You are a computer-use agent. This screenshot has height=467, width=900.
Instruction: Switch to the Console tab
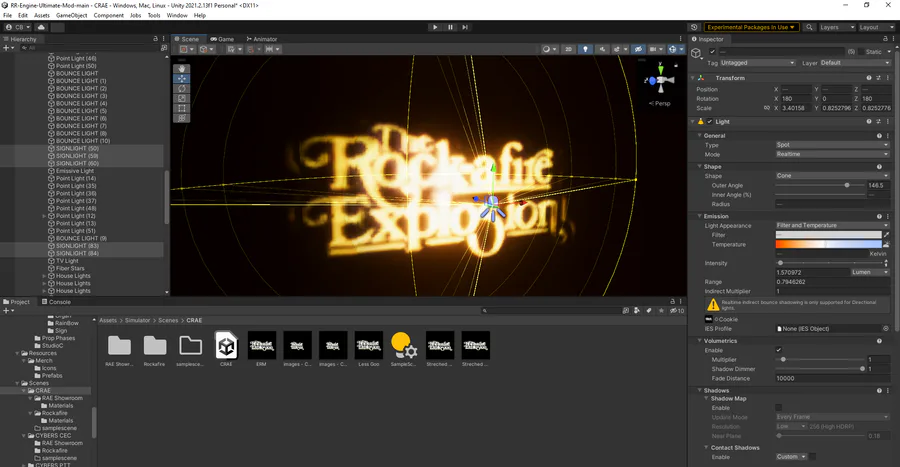click(56, 302)
